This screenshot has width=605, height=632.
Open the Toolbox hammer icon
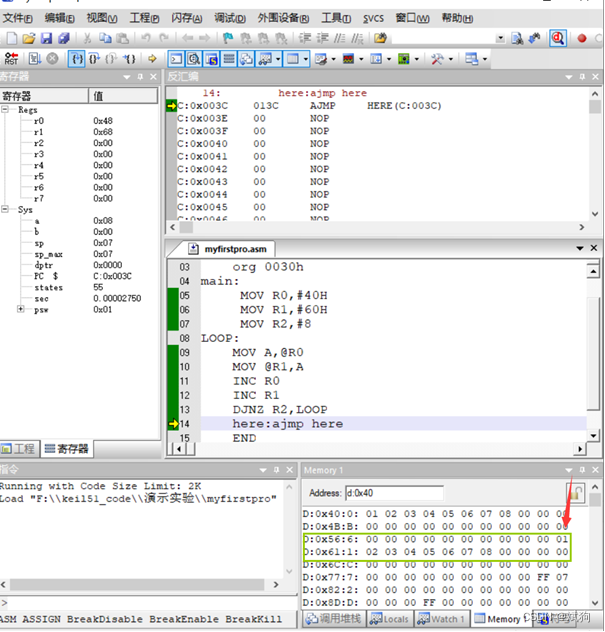(x=437, y=59)
